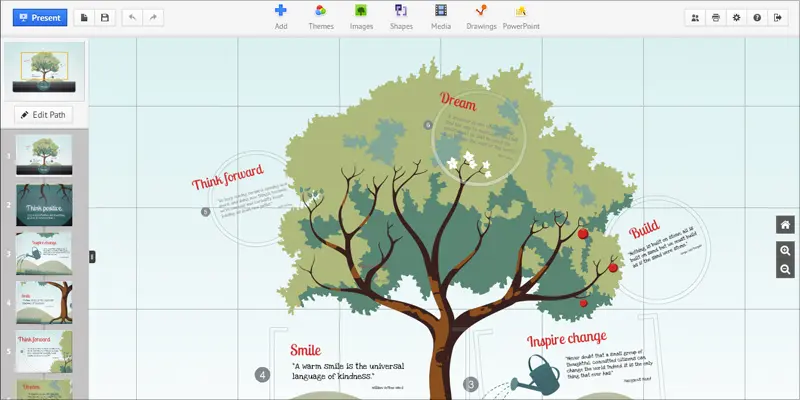Click the Dream heading on canvas
The image size is (800, 400).
(458, 101)
